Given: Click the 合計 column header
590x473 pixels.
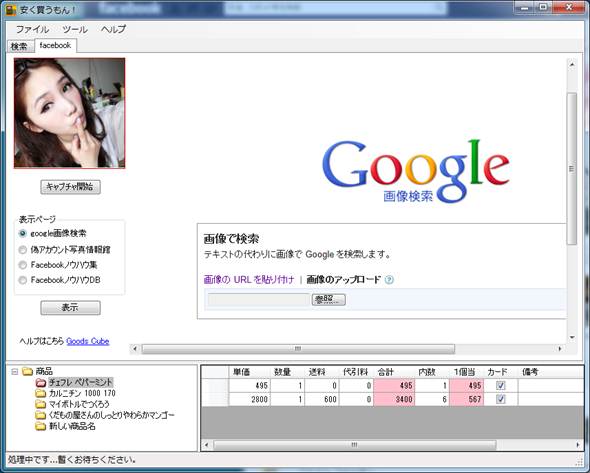Looking at the screenshot, I should click(394, 372).
